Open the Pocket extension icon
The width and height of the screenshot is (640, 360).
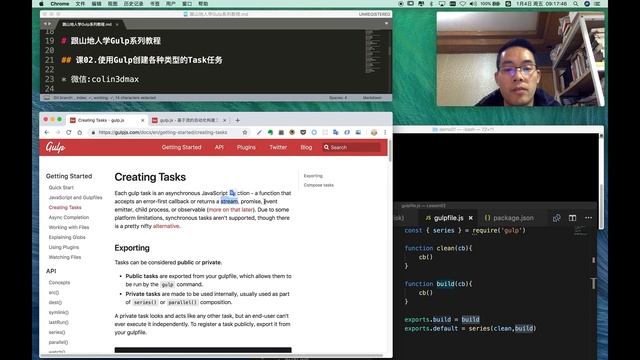tap(303, 132)
